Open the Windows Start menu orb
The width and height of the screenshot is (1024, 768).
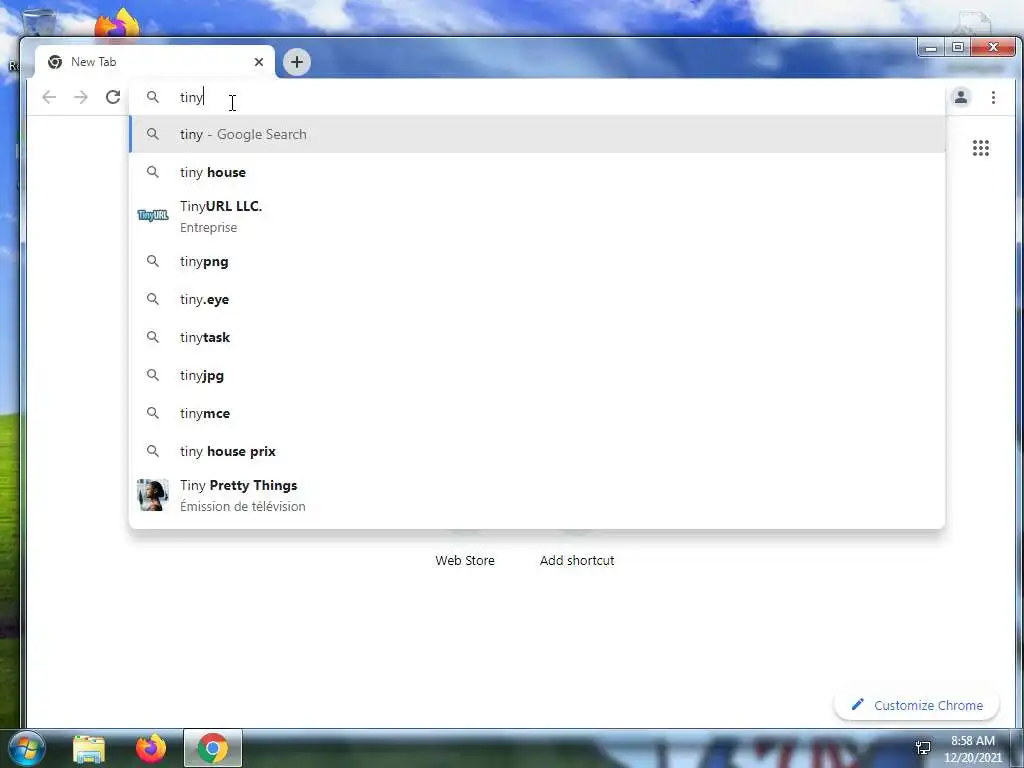click(25, 748)
